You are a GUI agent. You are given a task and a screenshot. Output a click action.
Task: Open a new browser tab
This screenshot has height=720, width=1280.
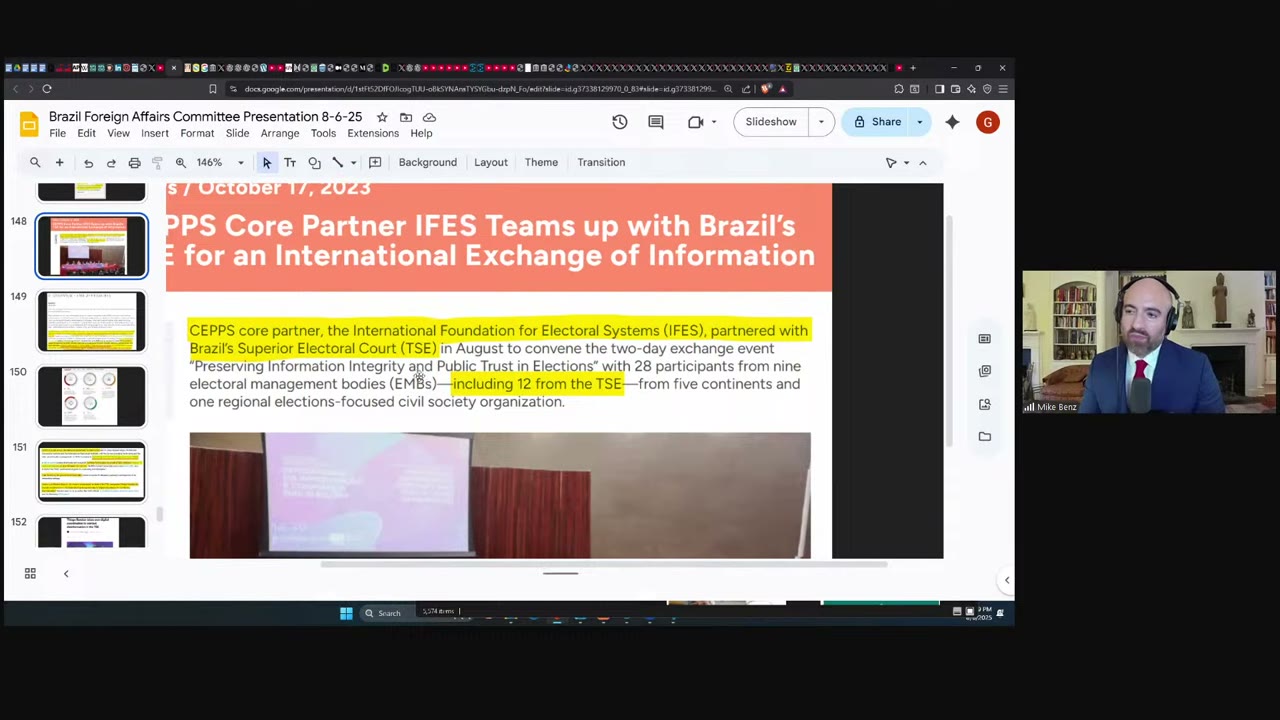coord(913,68)
